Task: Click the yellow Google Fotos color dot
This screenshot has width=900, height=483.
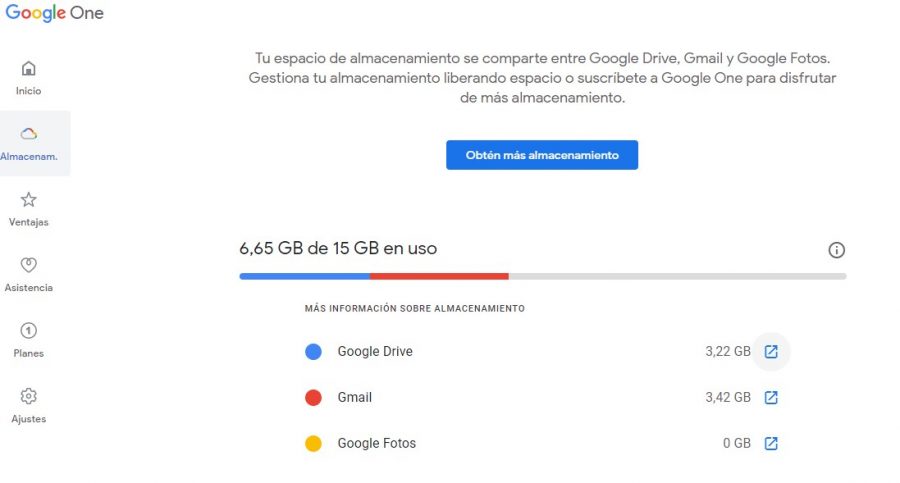Action: click(x=313, y=444)
